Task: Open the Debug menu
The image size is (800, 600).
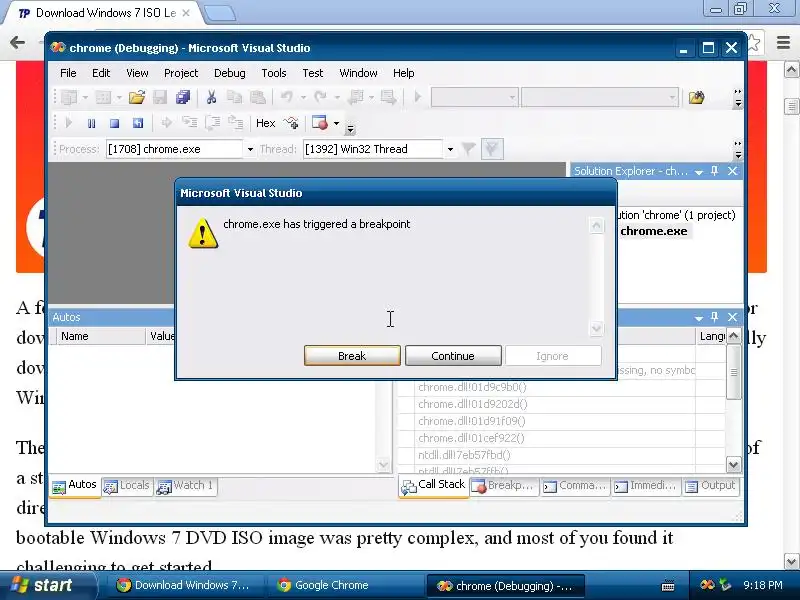Action: [x=230, y=73]
